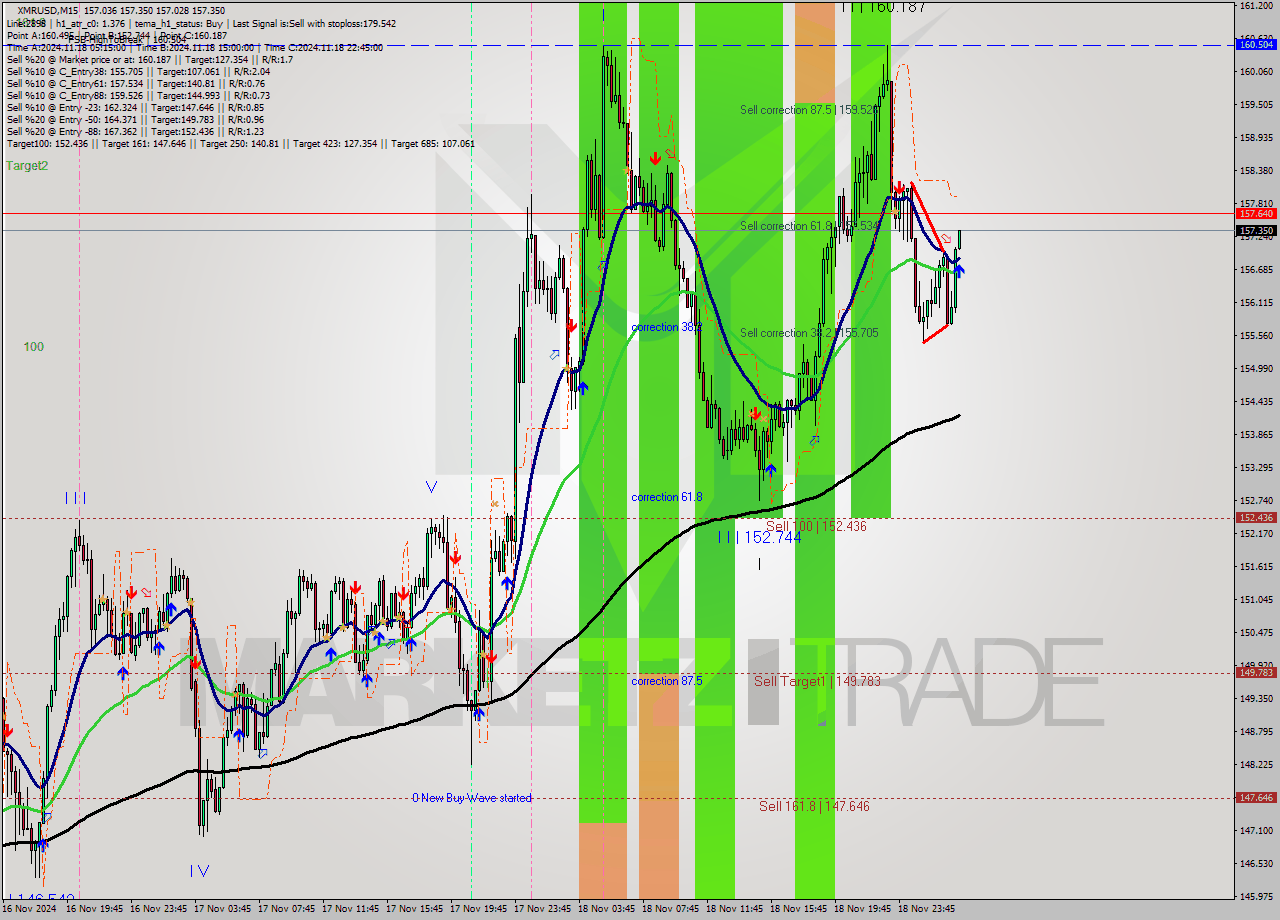The image size is (1280, 920).
Task: Click the '16 Nov 23:45' time axis label
Action: point(159,910)
